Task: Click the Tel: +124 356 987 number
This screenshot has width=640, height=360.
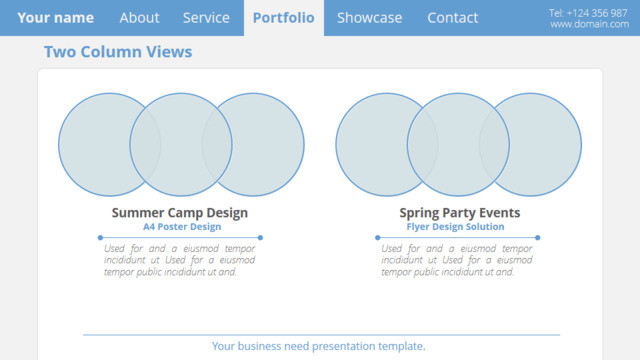Action: point(588,13)
